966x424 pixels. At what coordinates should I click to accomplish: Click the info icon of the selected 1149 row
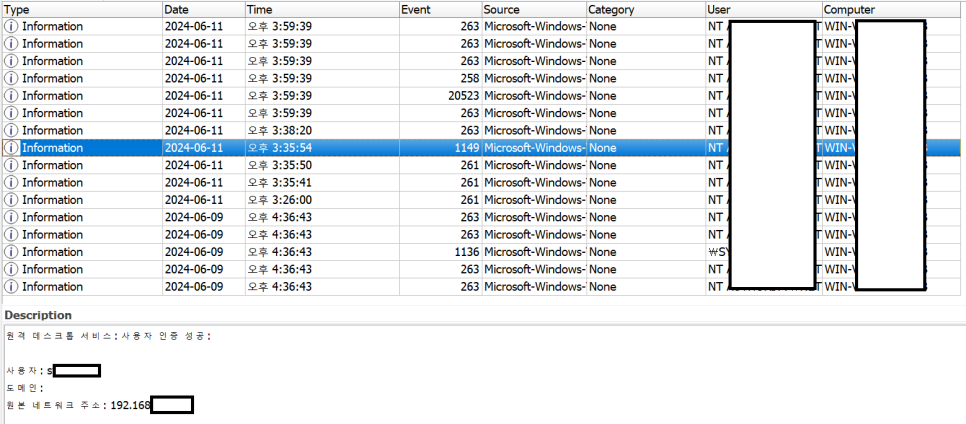[11, 148]
